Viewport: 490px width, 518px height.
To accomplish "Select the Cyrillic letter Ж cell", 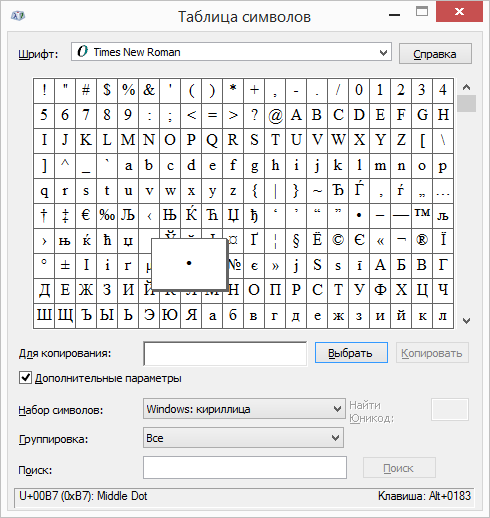I will (86, 291).
